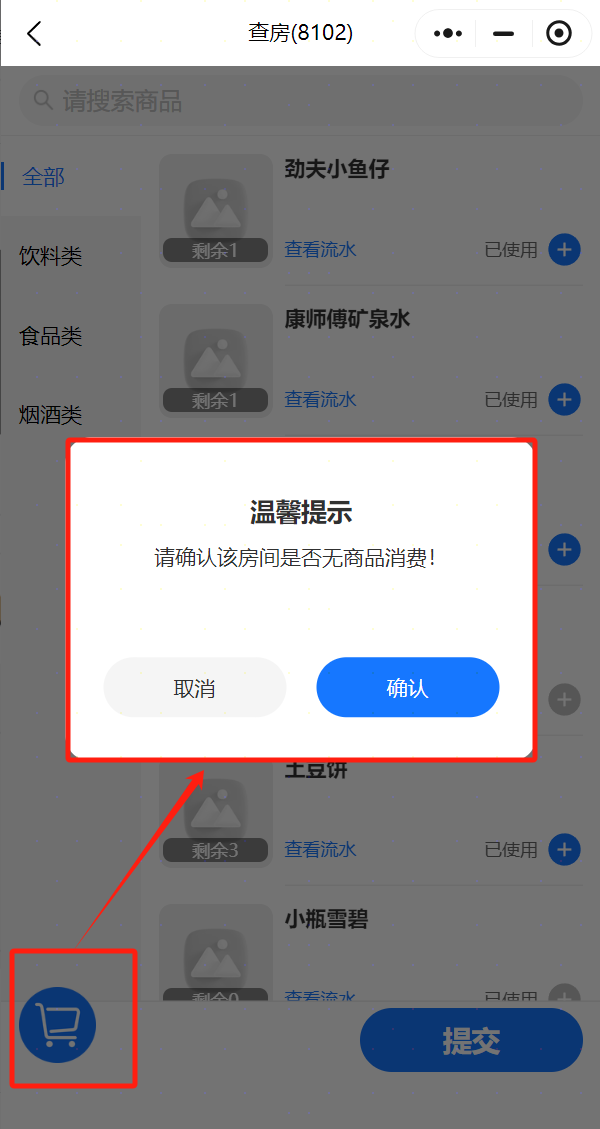Confirm the dialog with 确认
The width and height of the screenshot is (600, 1129).
point(408,687)
